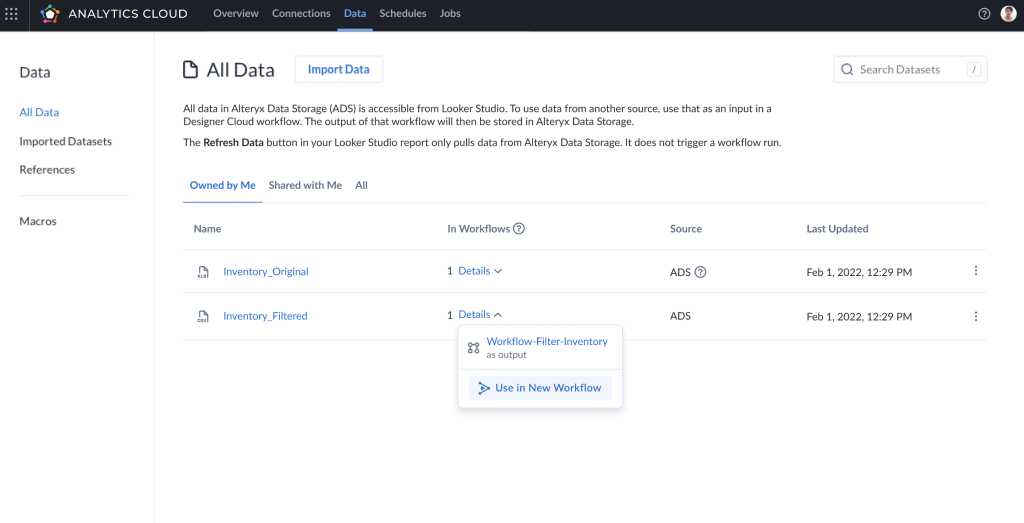Open more options for Inventory_Original

click(976, 270)
